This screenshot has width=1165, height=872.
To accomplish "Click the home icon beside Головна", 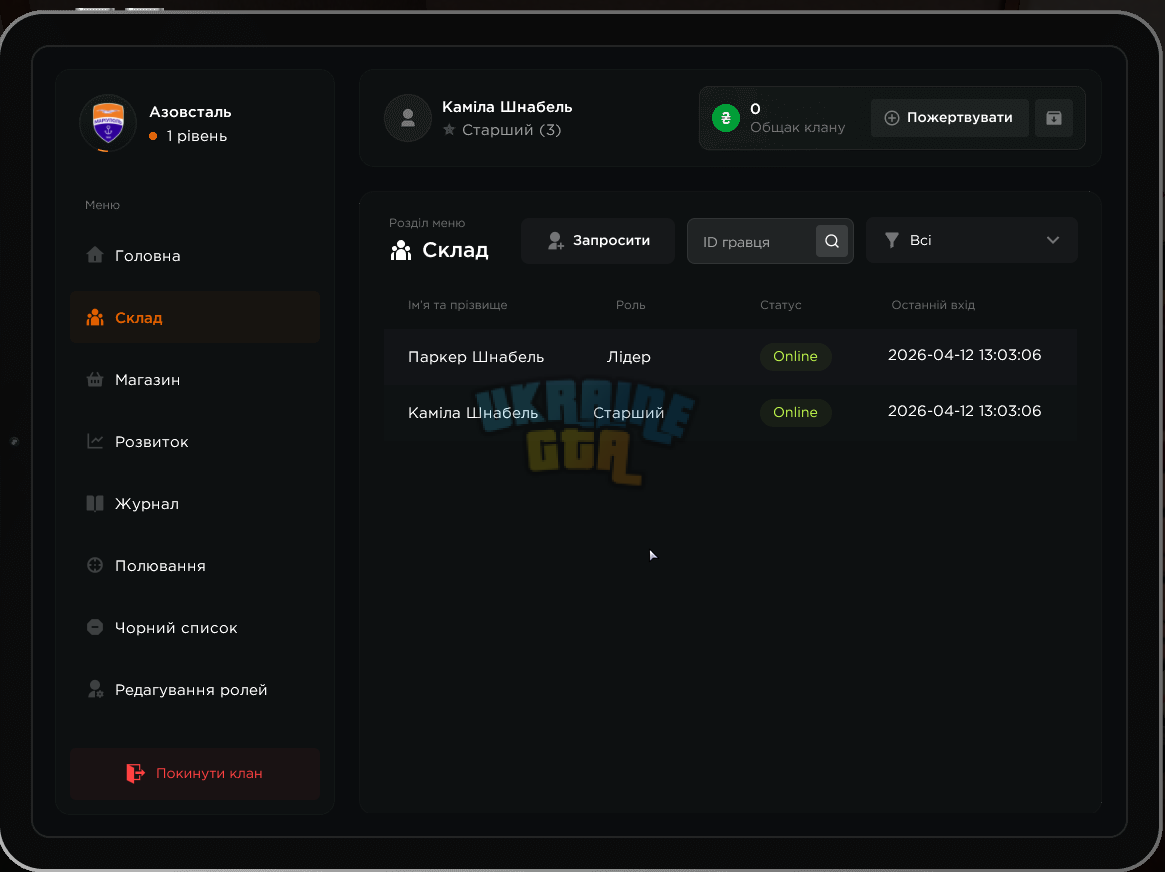I will pos(95,255).
